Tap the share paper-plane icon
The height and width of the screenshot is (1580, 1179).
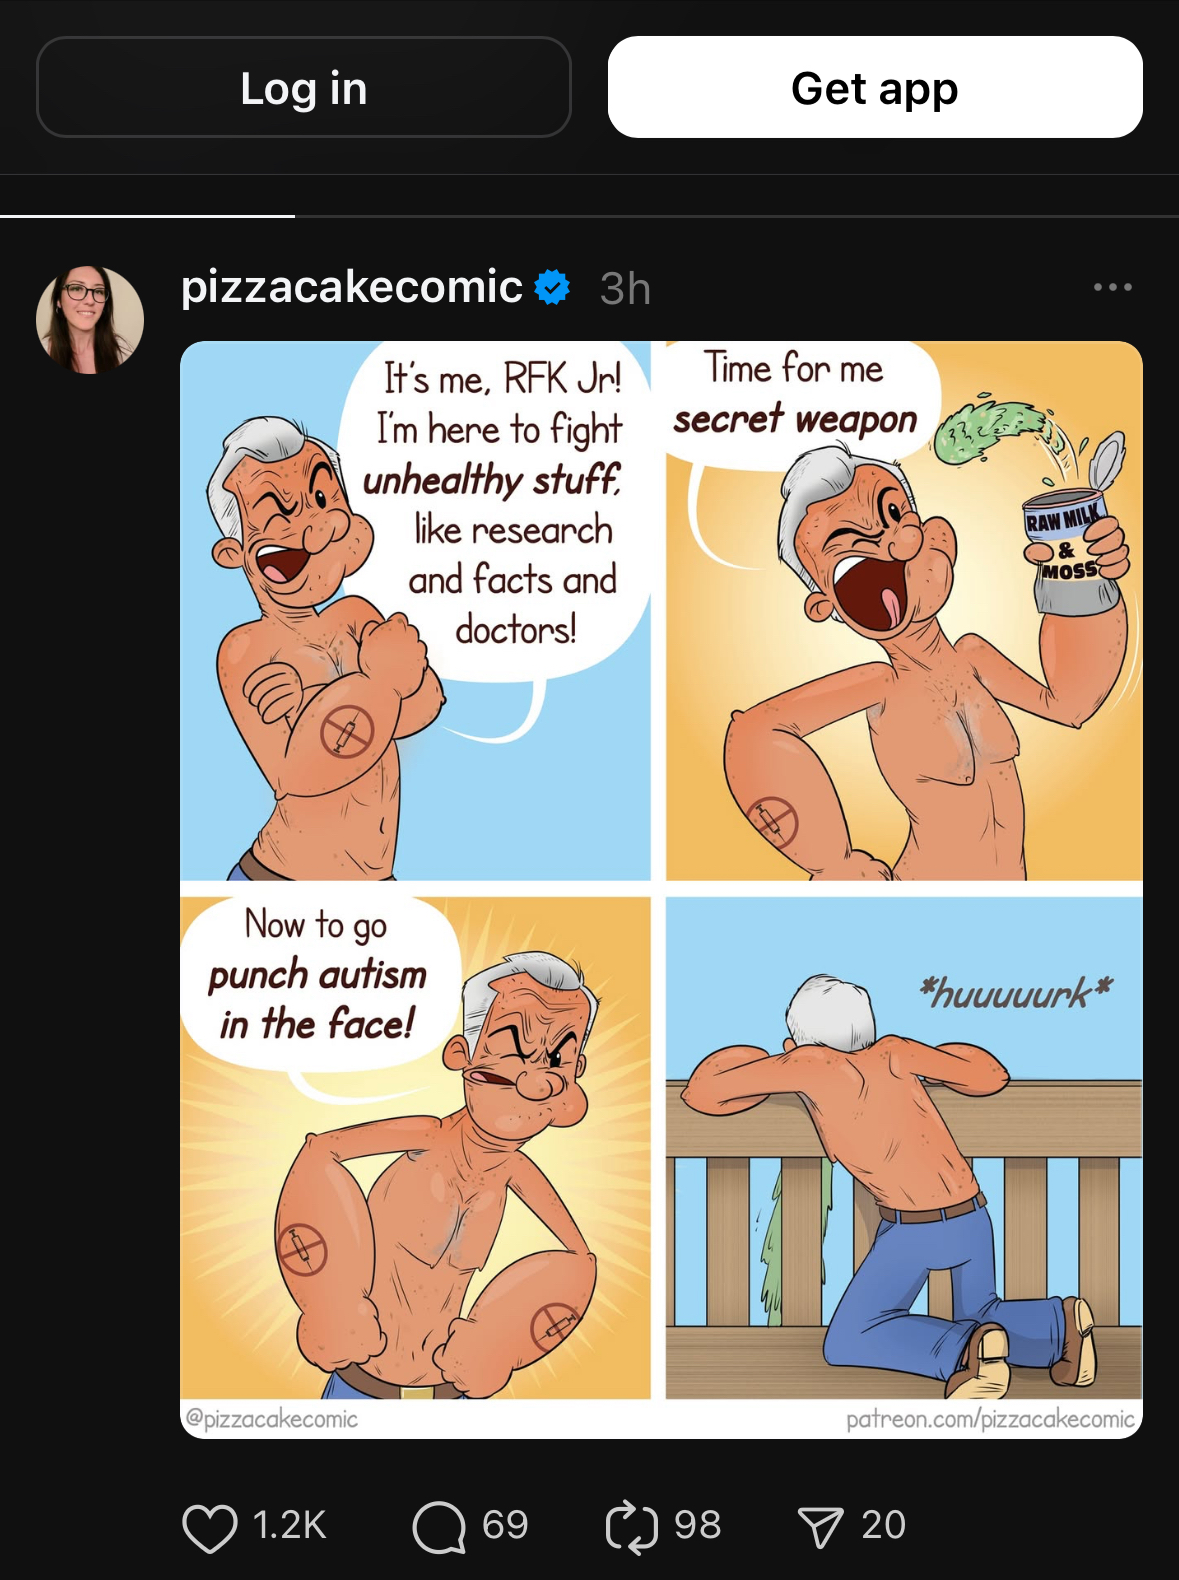821,1527
